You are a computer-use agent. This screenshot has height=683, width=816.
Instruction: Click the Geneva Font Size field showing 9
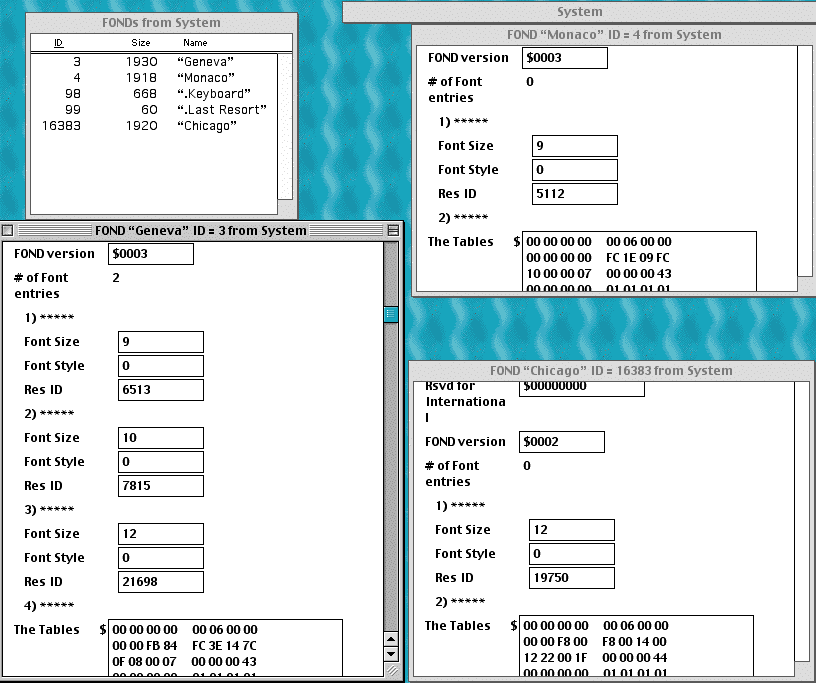coord(161,342)
